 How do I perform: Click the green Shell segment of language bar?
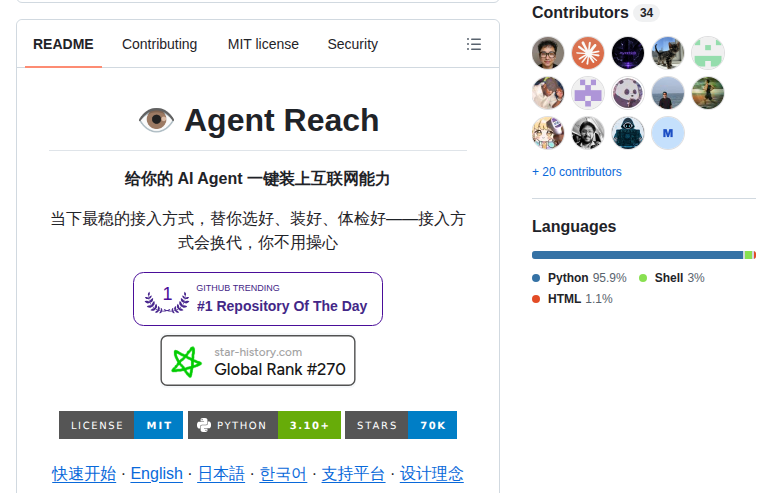point(748,255)
